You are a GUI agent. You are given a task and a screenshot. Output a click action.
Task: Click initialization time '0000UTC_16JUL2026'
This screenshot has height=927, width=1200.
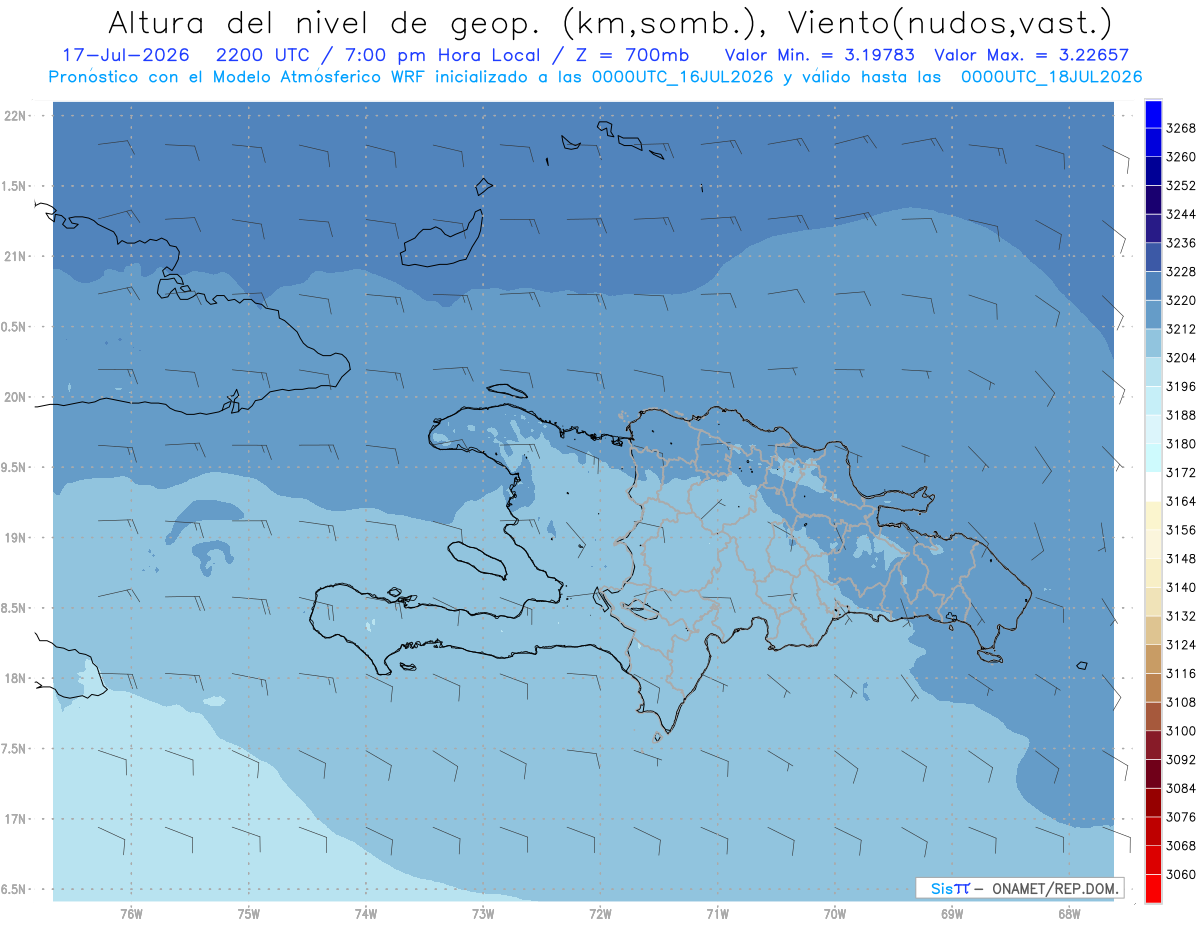tap(686, 77)
